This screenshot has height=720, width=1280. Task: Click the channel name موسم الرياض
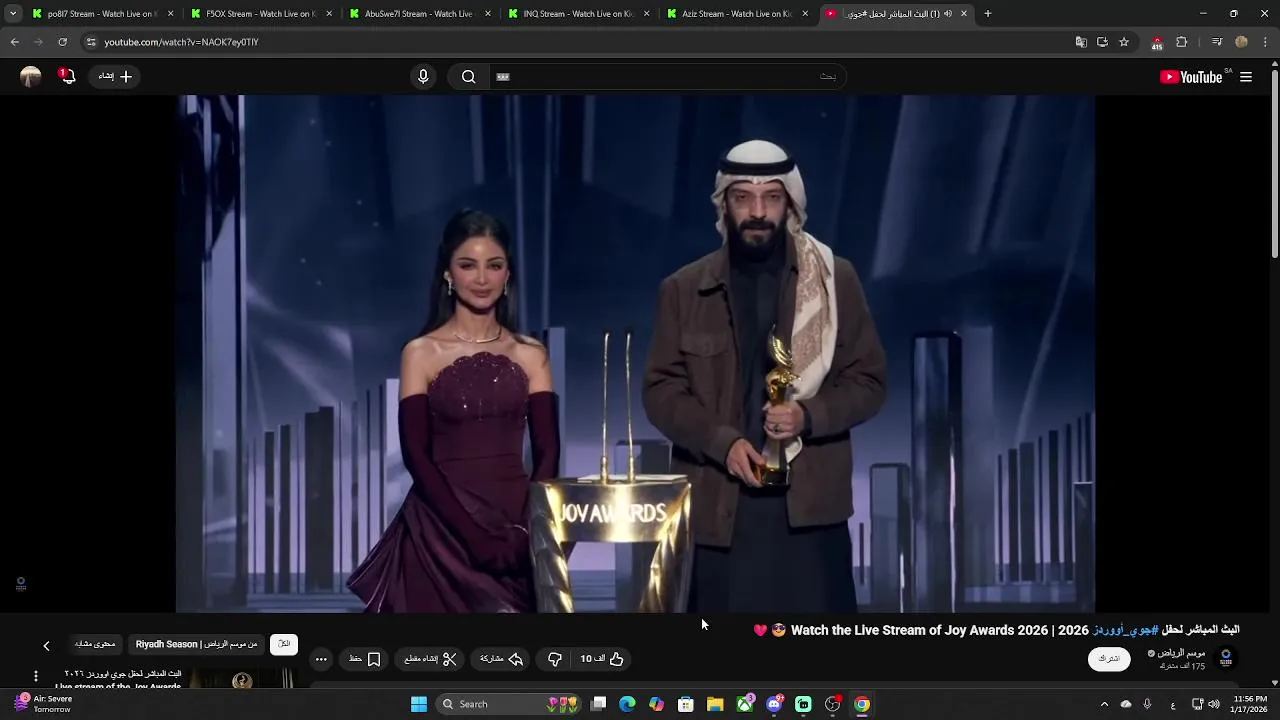pyautogui.click(x=1180, y=653)
